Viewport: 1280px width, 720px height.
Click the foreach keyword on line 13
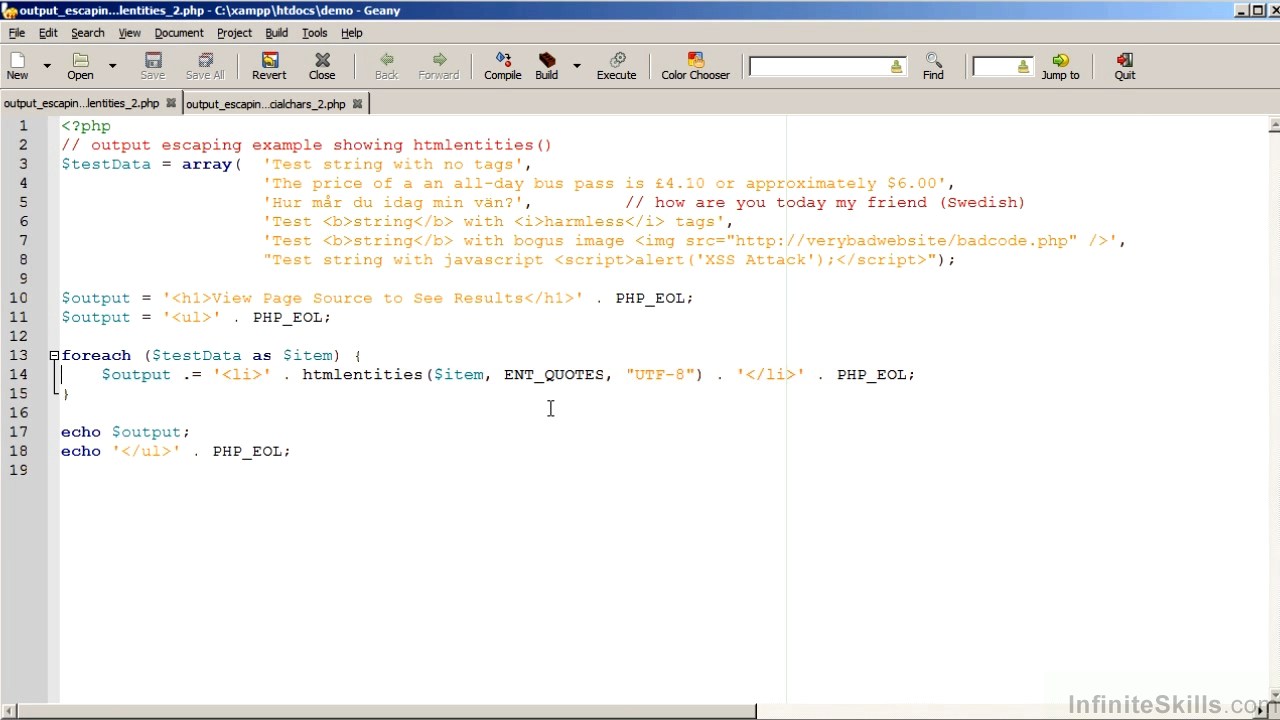pos(96,355)
